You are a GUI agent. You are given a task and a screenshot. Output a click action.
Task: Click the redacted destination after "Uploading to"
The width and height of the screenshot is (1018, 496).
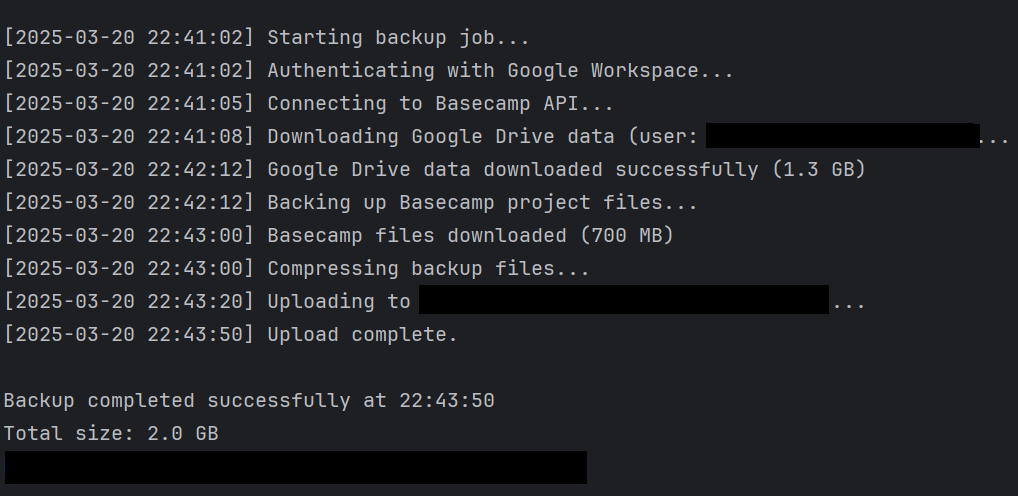tap(624, 300)
